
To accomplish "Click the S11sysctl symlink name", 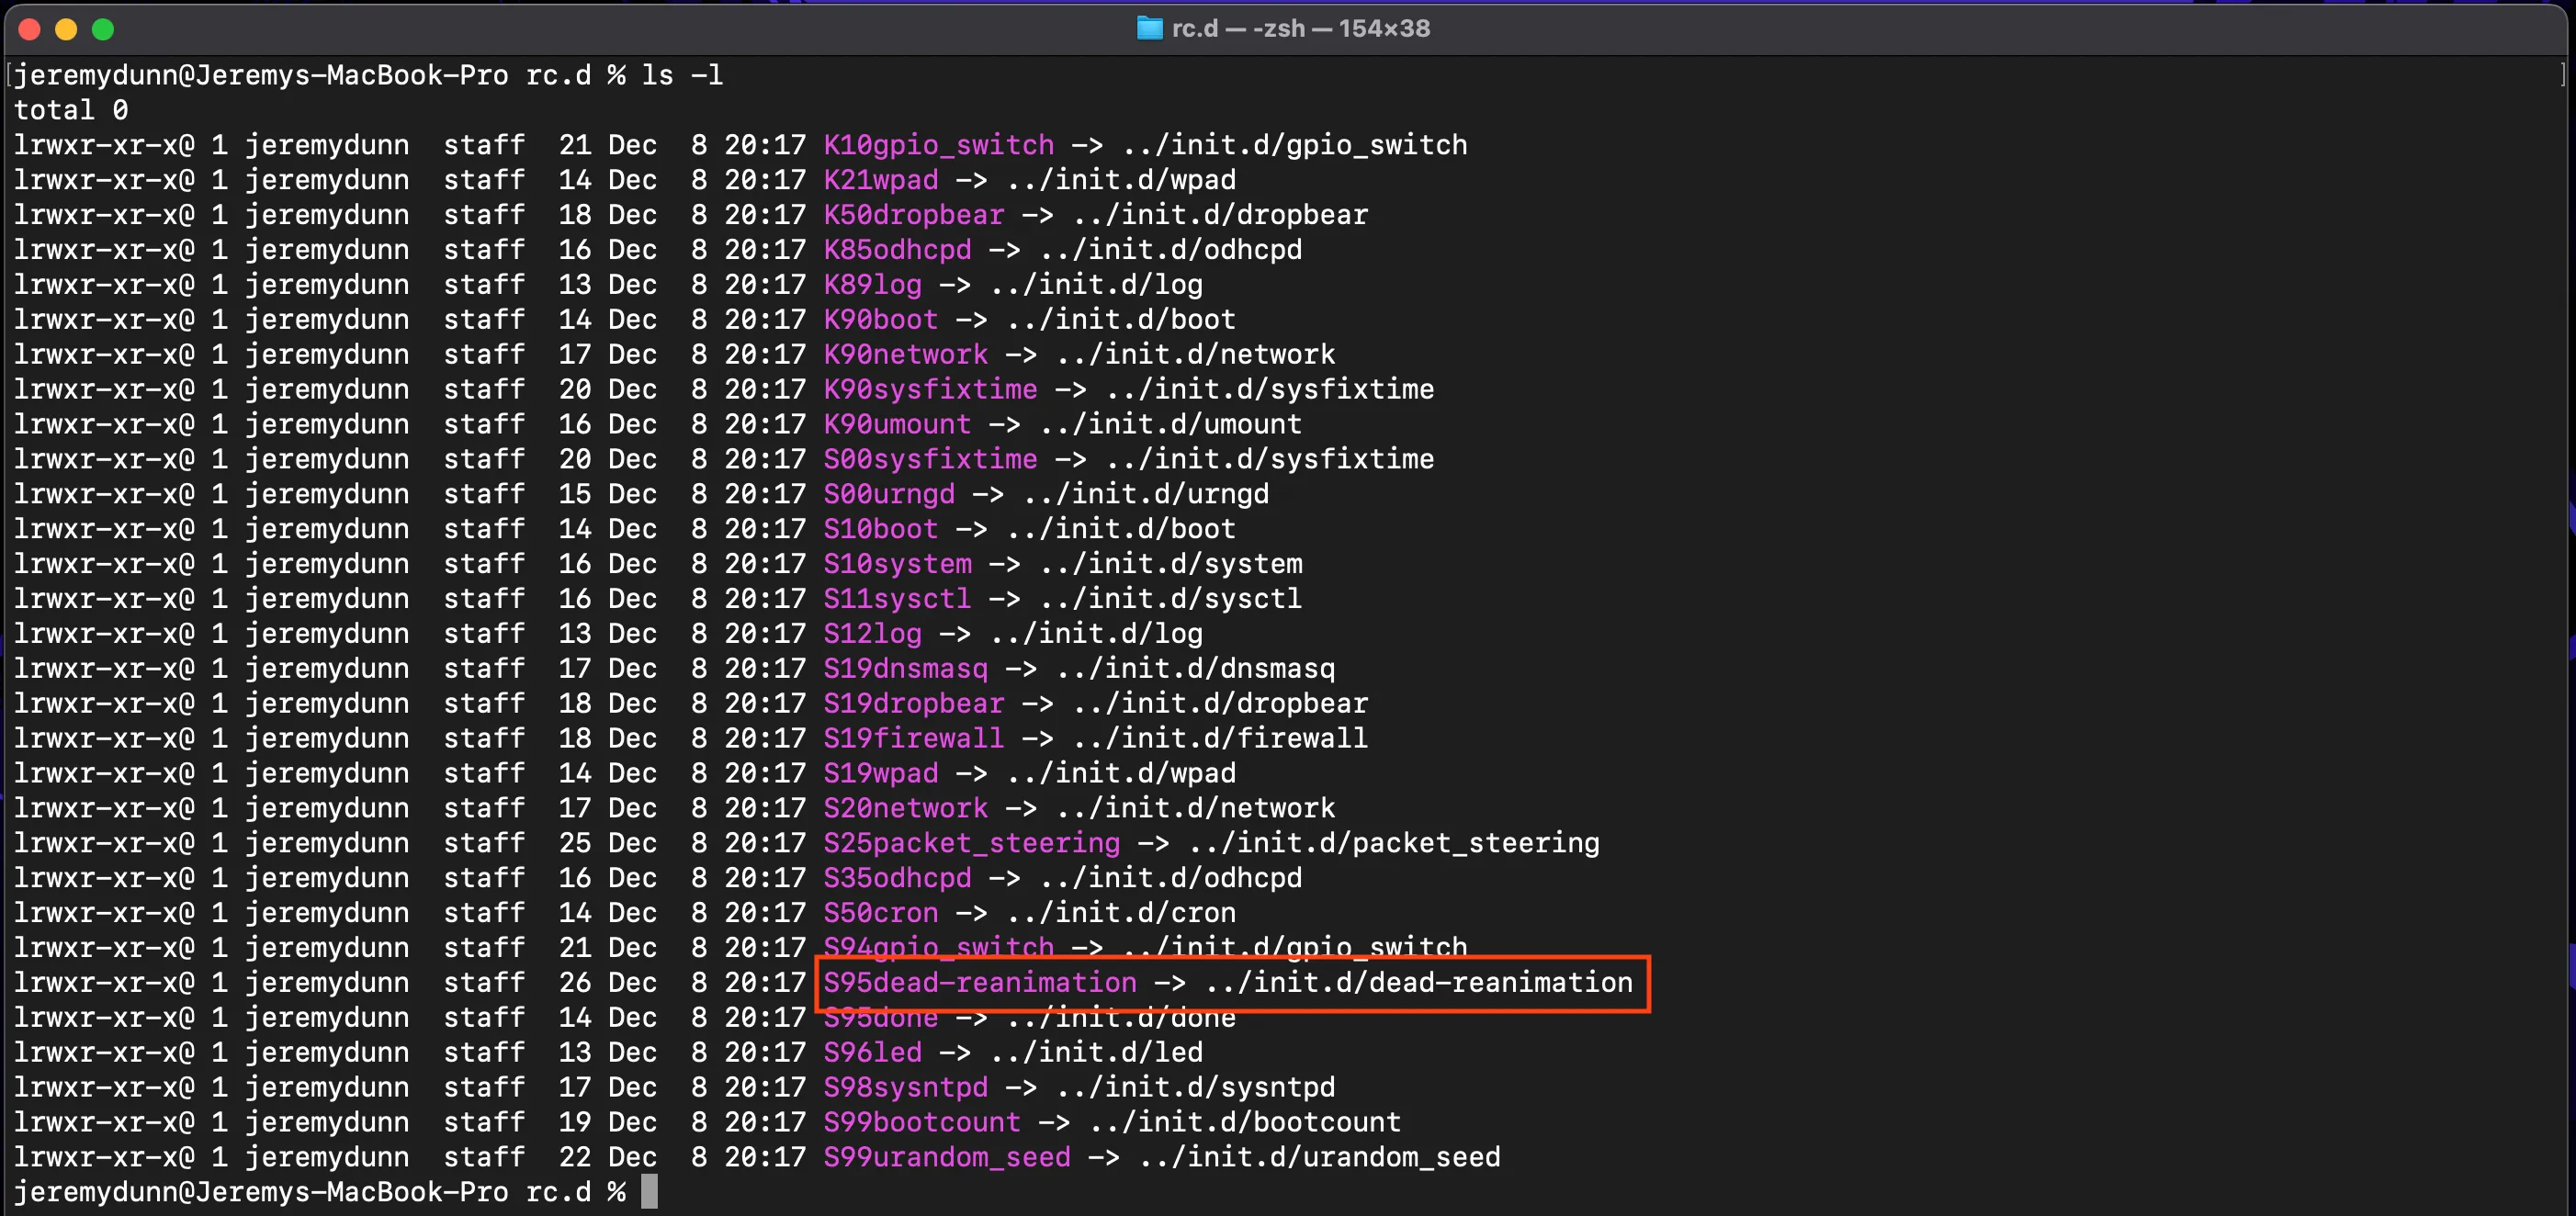I will click(x=897, y=599).
